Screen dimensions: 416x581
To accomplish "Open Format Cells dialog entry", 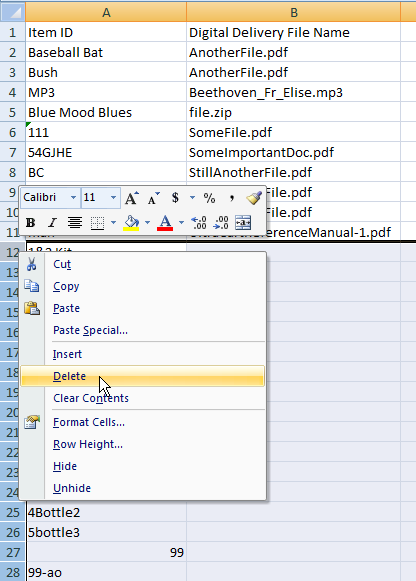I will point(143,422).
